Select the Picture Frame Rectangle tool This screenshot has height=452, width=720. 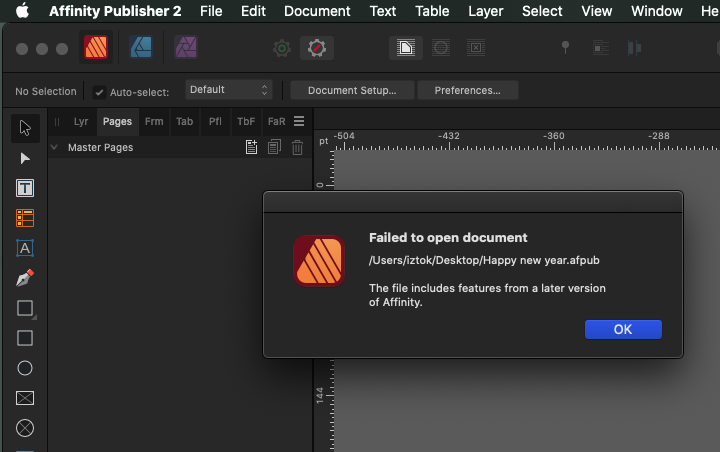pyautogui.click(x=25, y=398)
